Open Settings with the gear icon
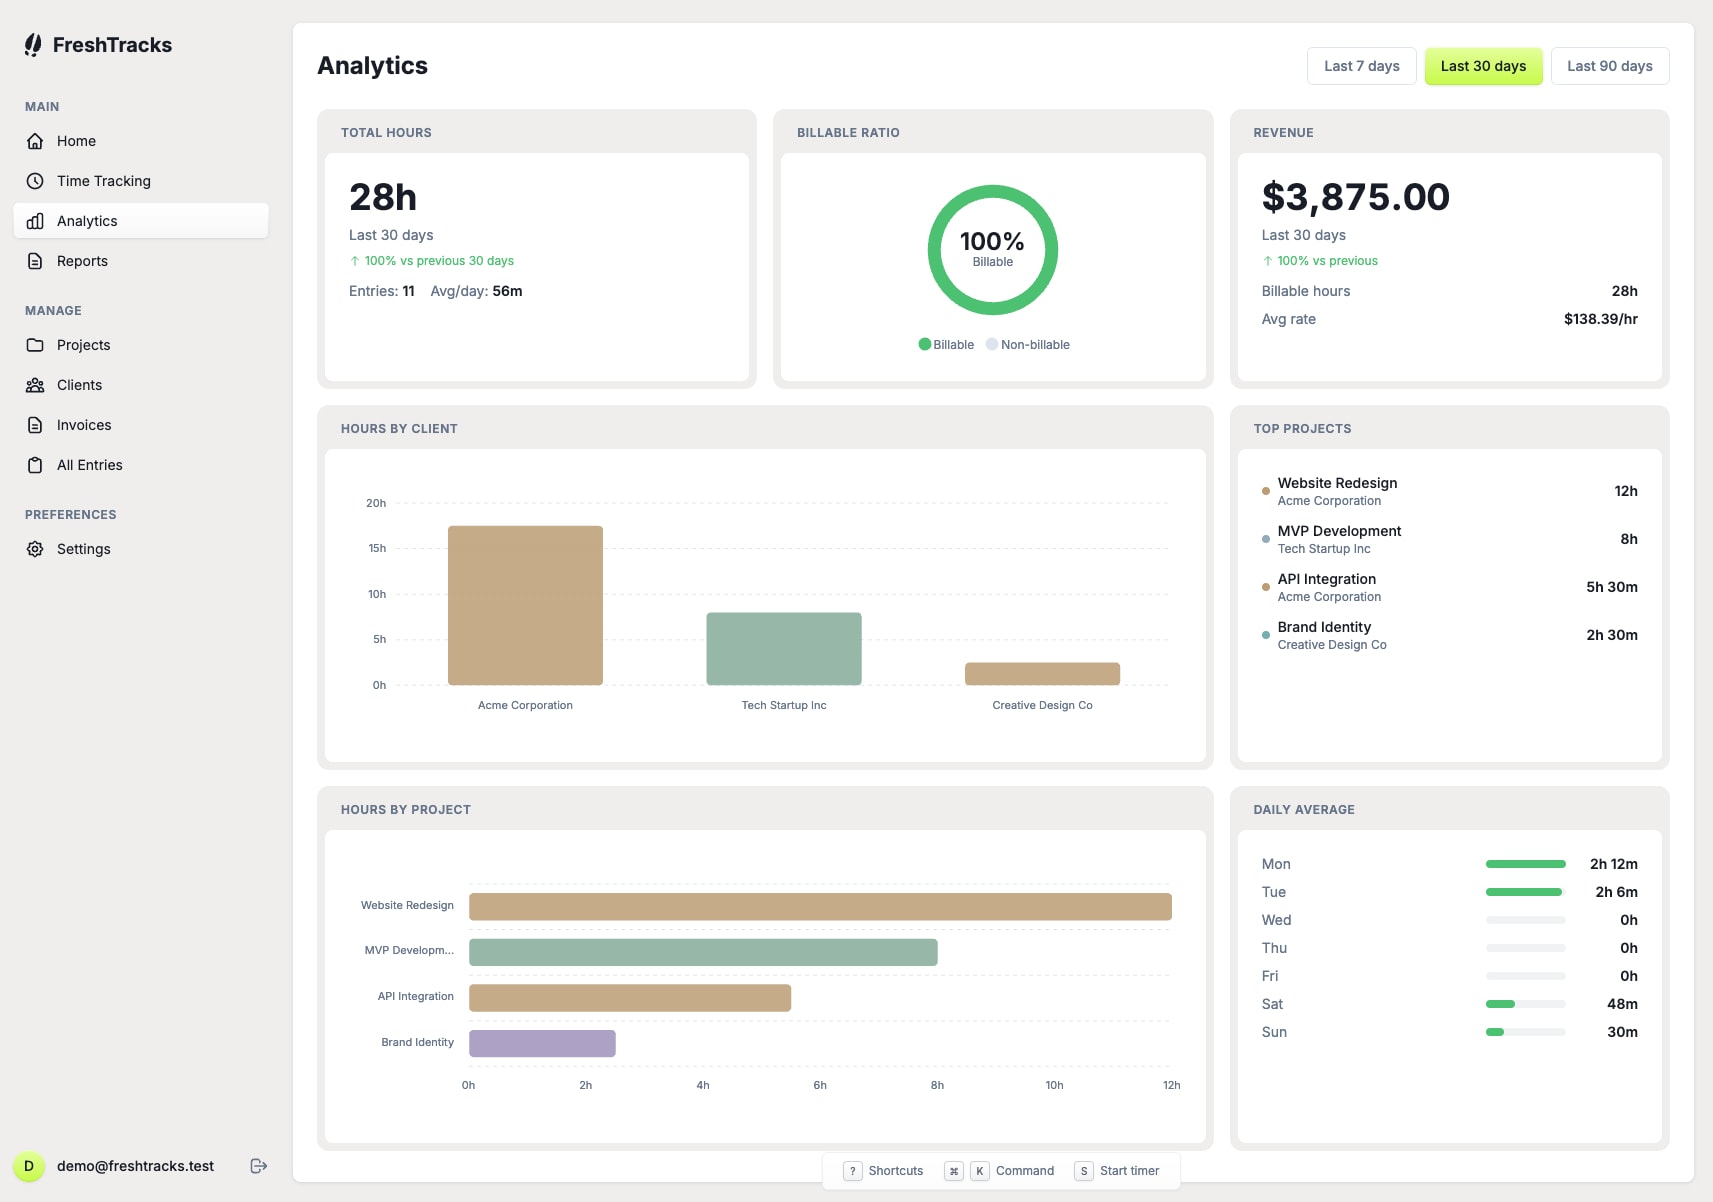The height and width of the screenshot is (1202, 1713). point(35,548)
